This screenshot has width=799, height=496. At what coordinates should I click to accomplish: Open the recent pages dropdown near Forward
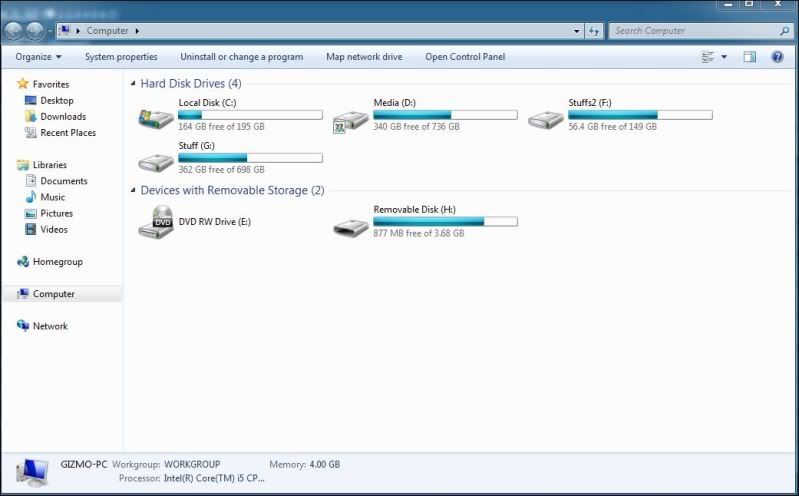point(50,31)
